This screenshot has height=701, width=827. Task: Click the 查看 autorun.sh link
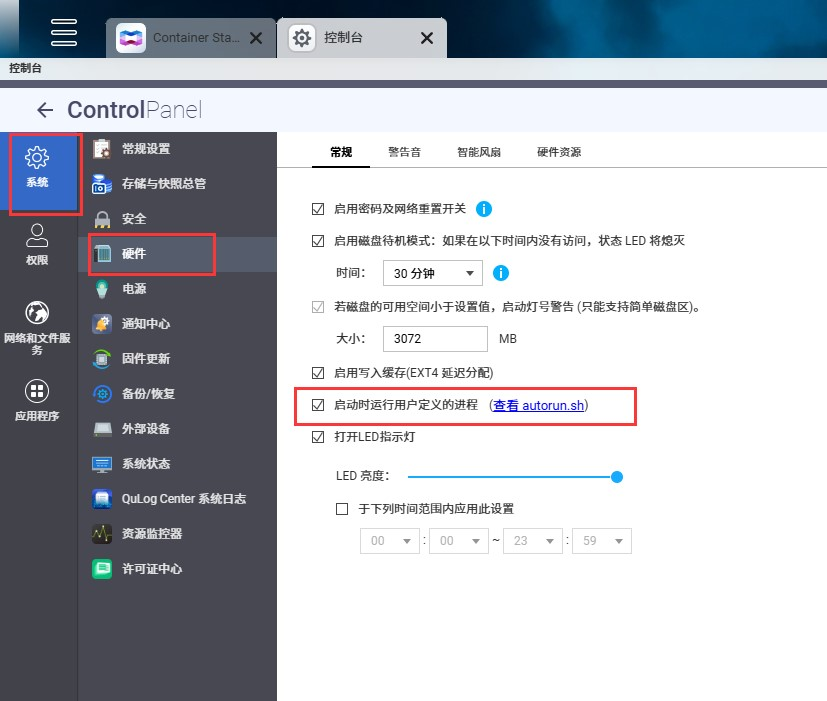[x=540, y=405]
